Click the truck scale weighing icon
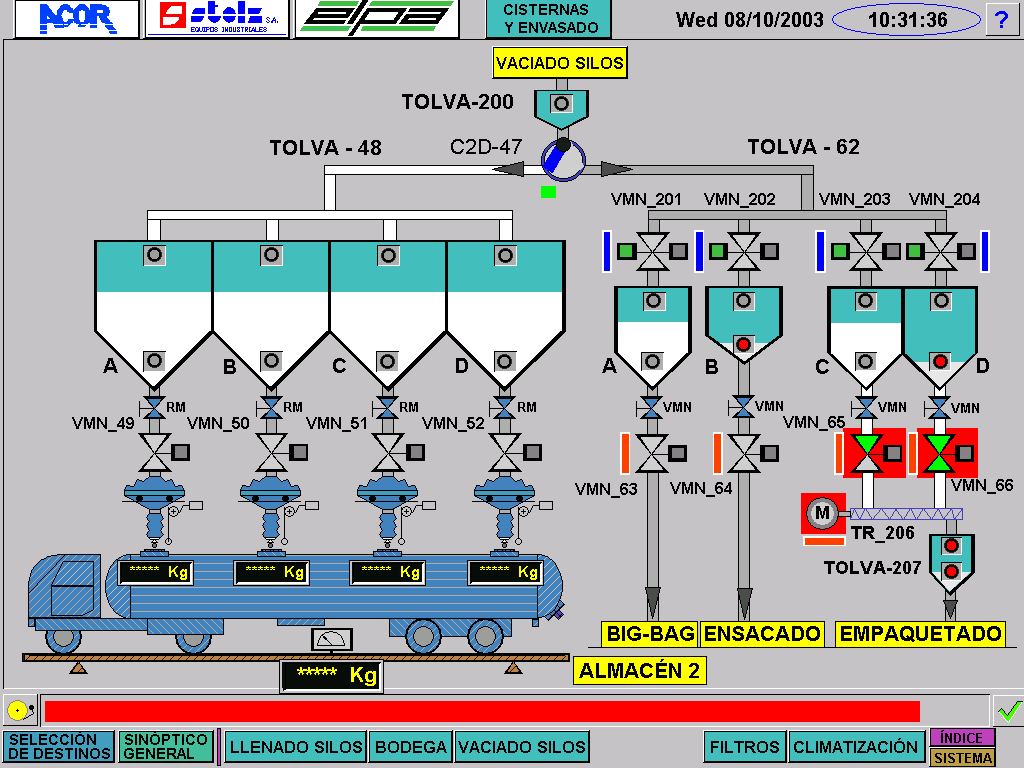The height and width of the screenshot is (768, 1024). point(329,639)
